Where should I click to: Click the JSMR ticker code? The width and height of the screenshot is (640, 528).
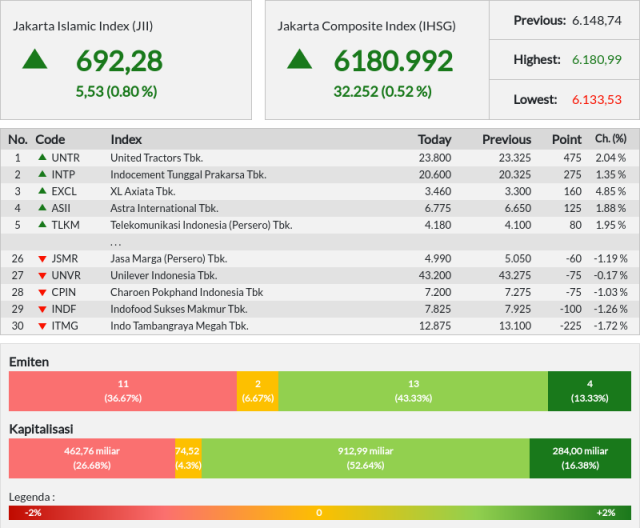64,259
